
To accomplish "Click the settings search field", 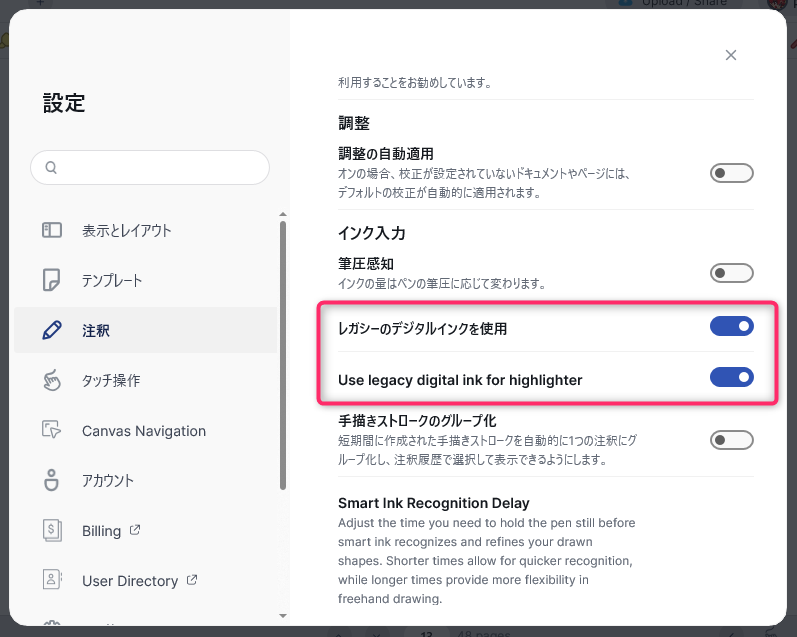I will [150, 167].
